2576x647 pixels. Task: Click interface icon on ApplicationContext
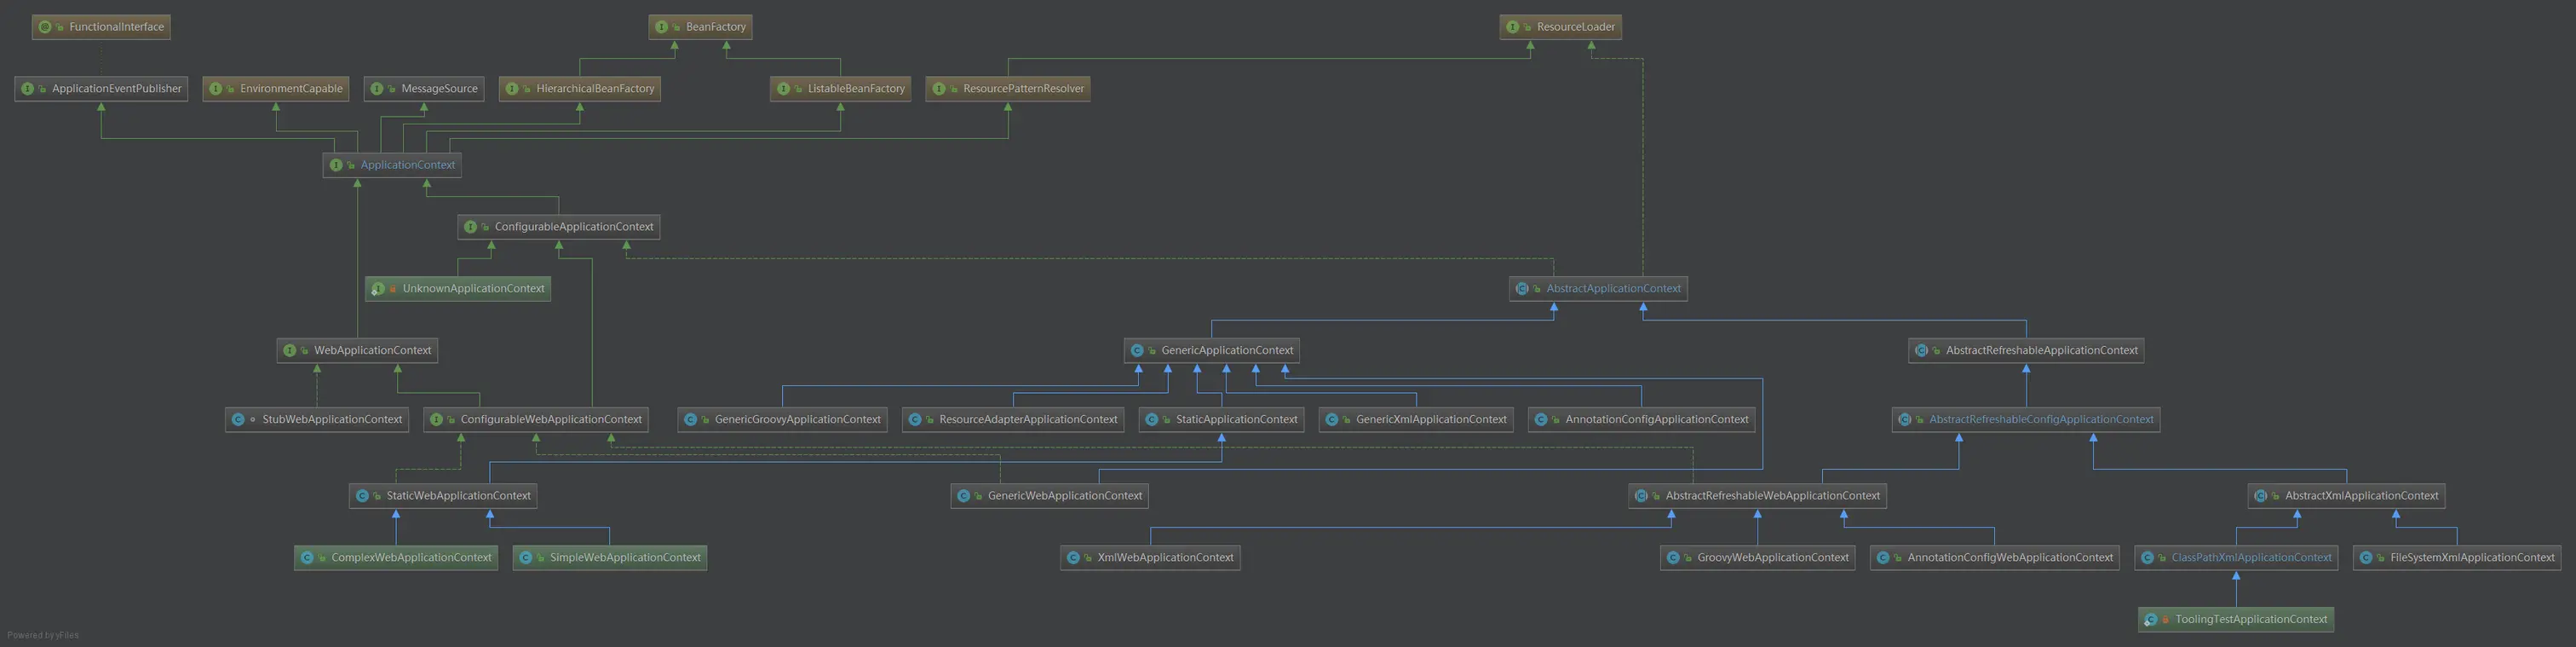click(x=336, y=165)
